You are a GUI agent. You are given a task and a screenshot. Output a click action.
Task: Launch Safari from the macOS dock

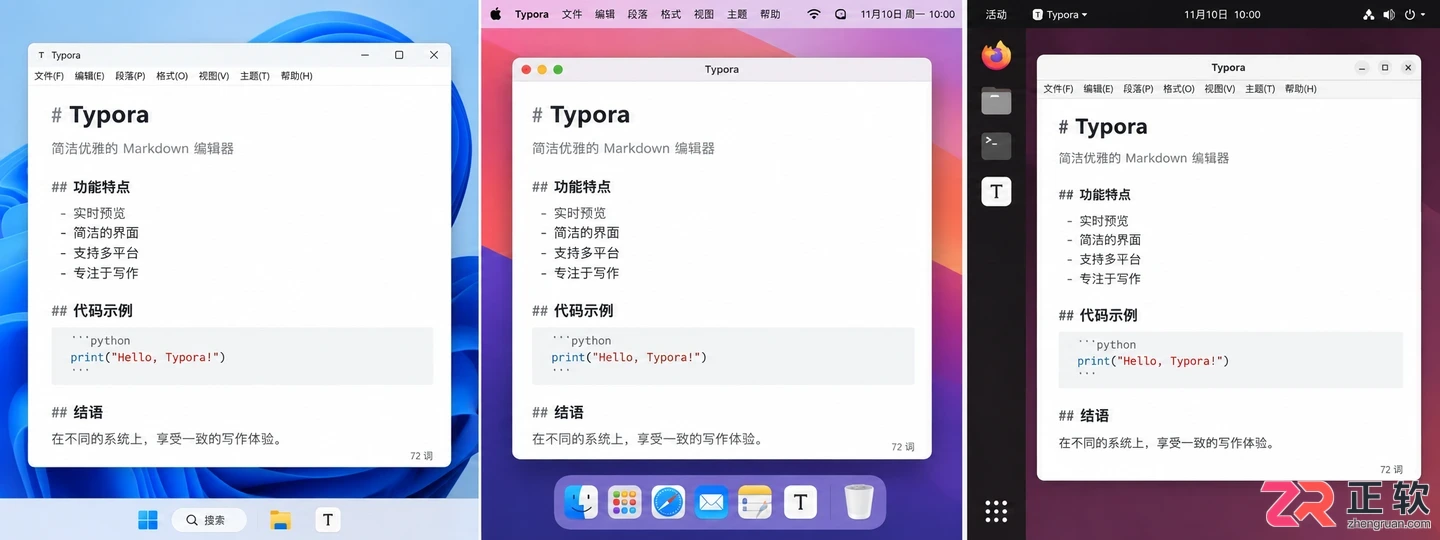point(668,502)
